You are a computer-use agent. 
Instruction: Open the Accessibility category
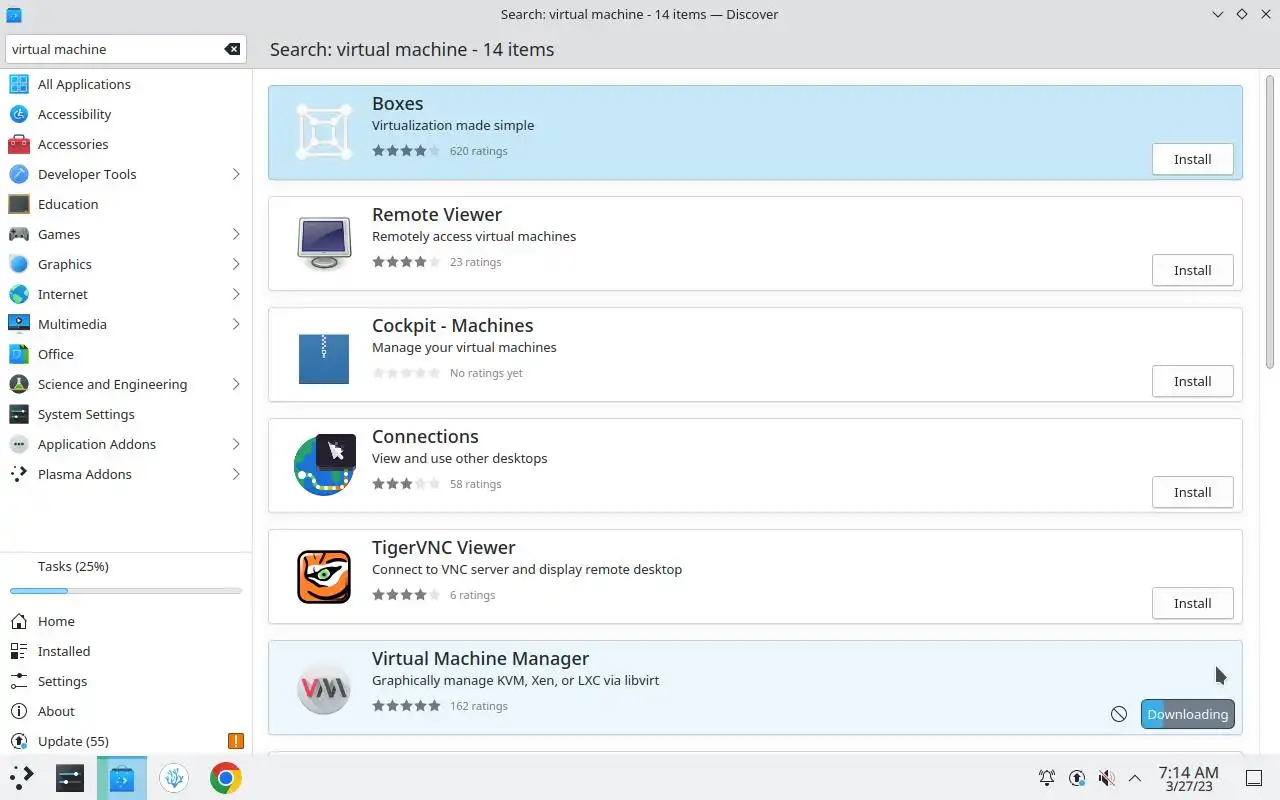coord(126,114)
